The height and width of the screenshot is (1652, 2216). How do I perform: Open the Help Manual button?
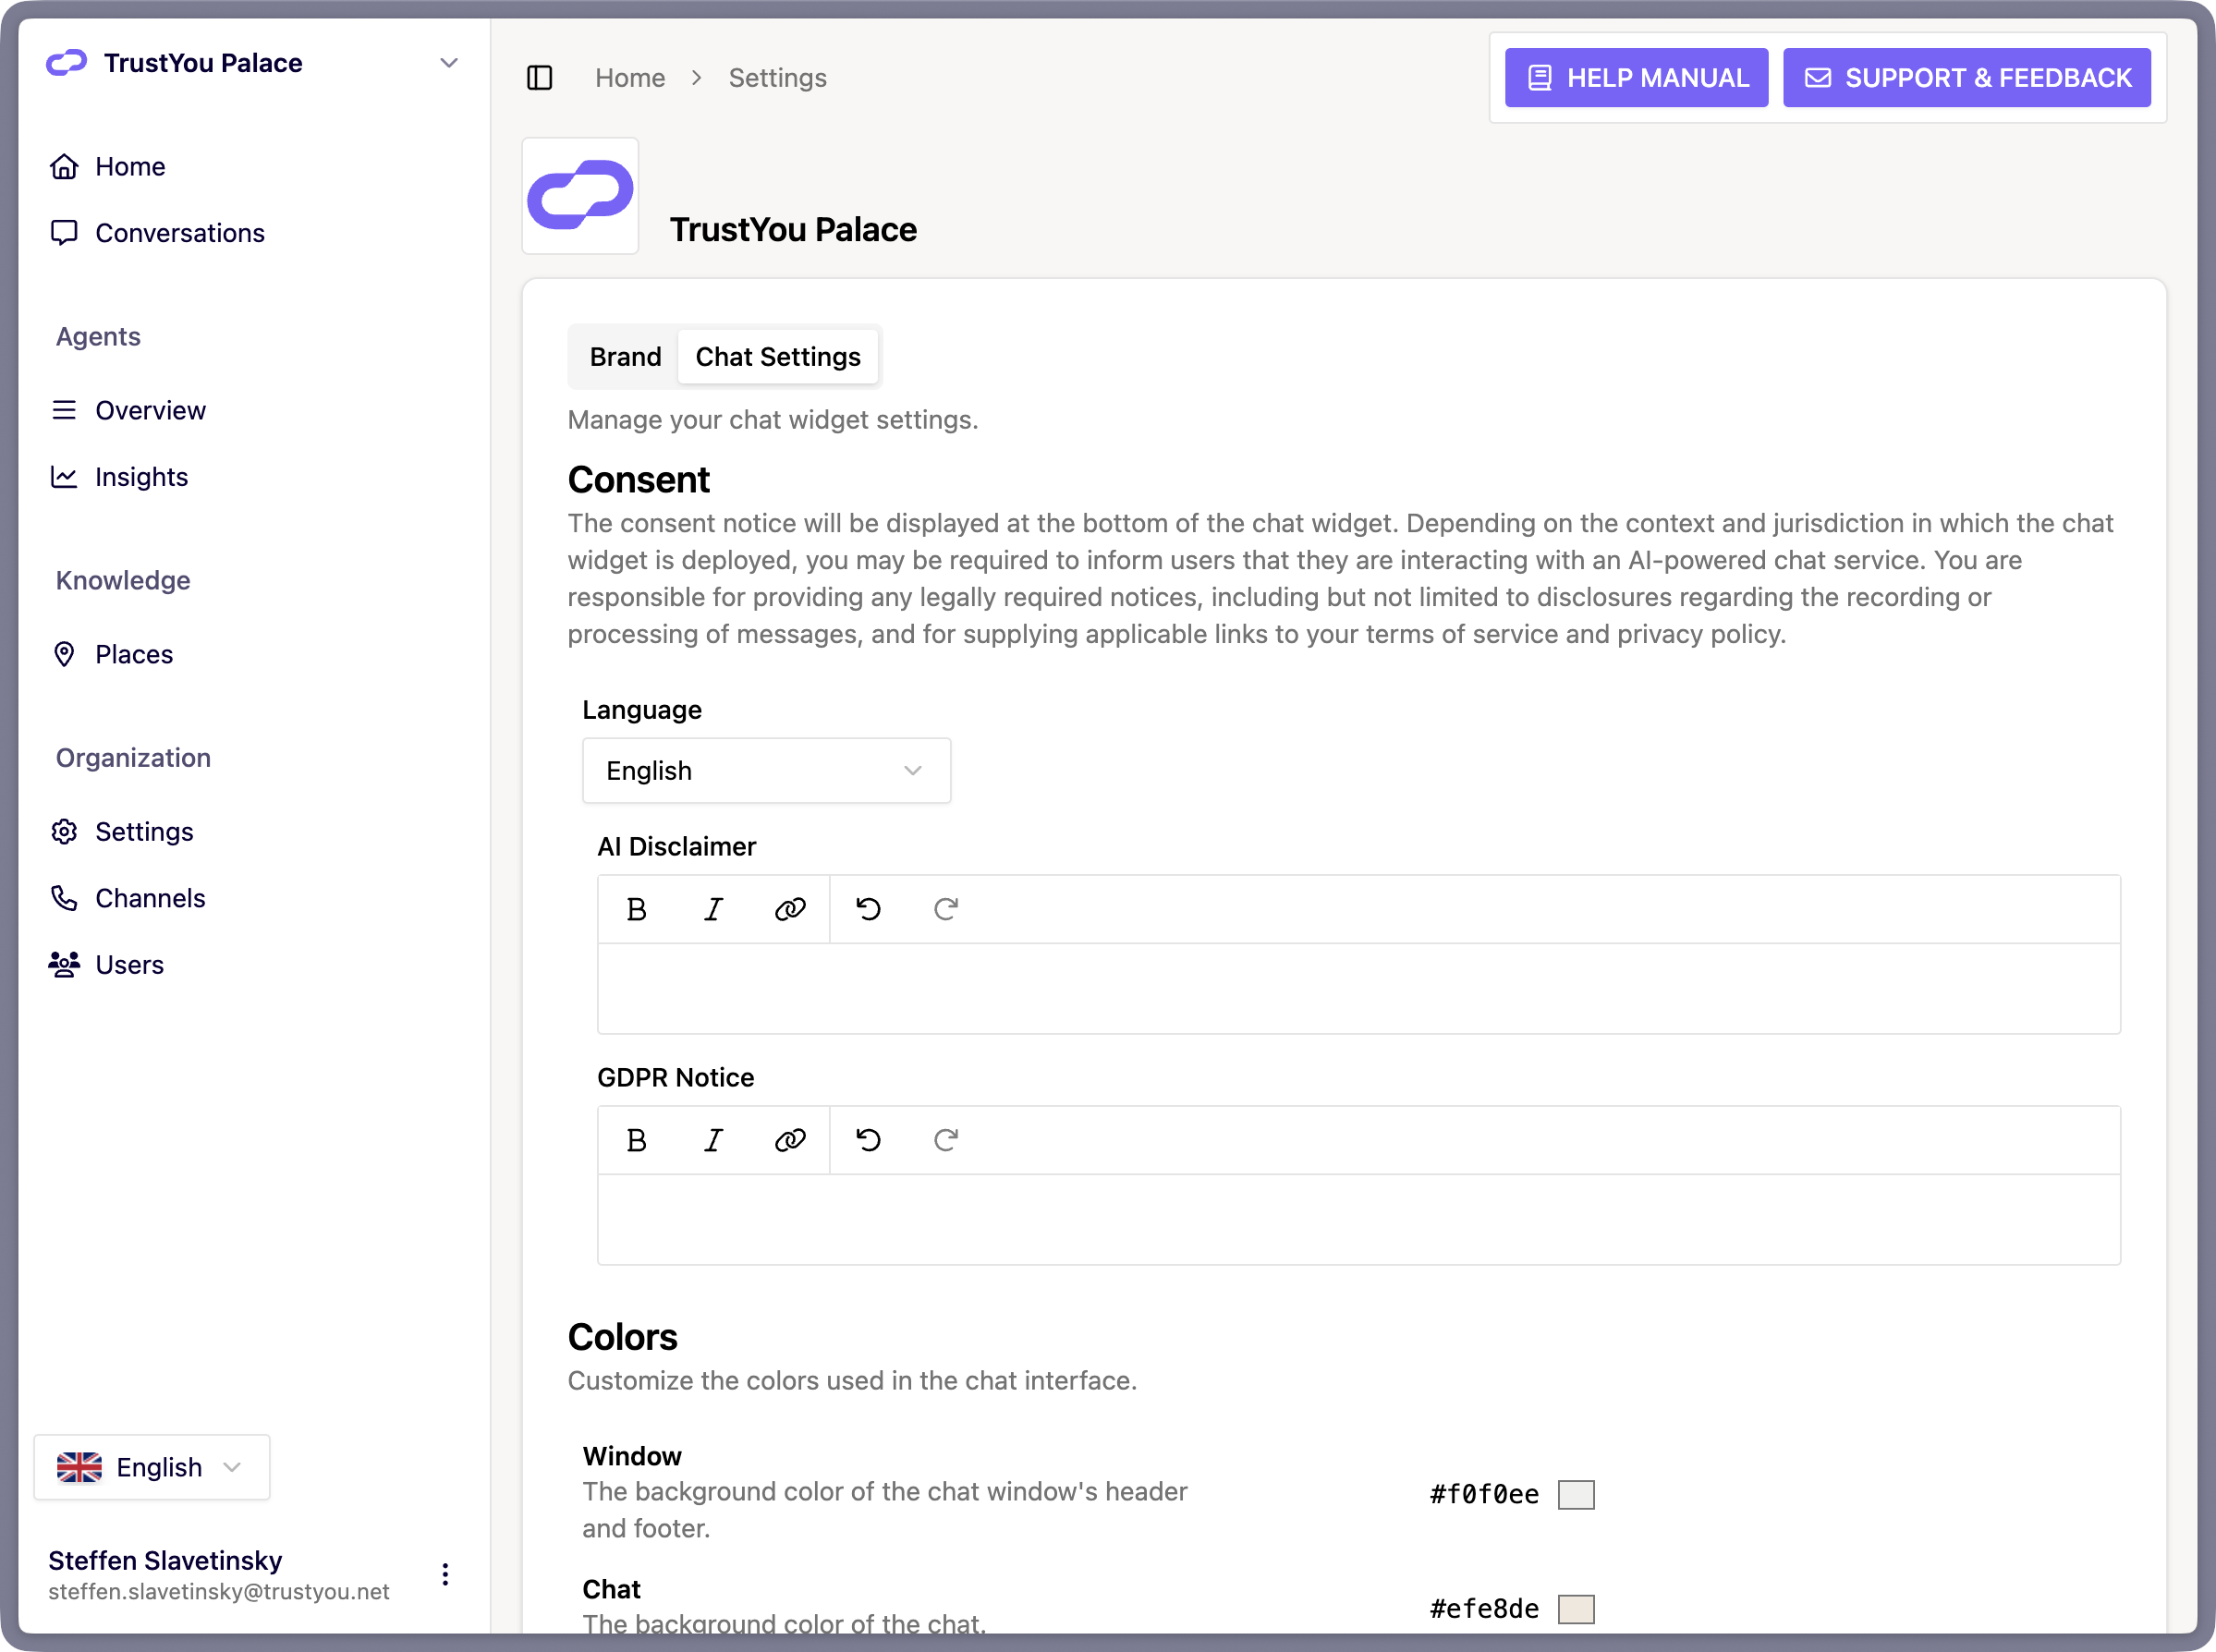pos(1636,78)
